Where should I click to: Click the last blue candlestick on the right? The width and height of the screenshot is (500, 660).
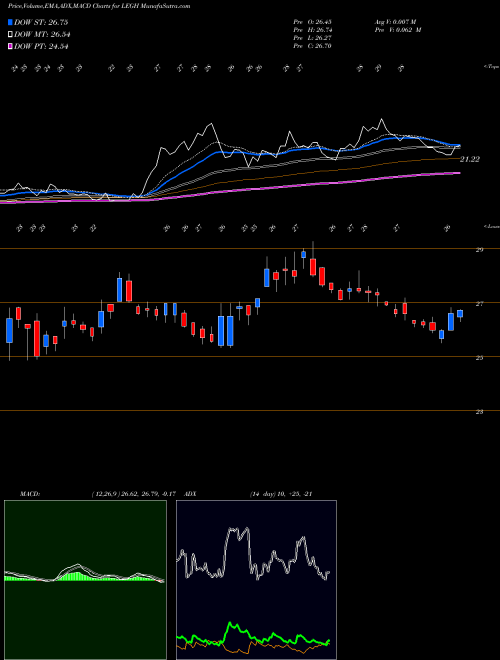click(x=460, y=314)
